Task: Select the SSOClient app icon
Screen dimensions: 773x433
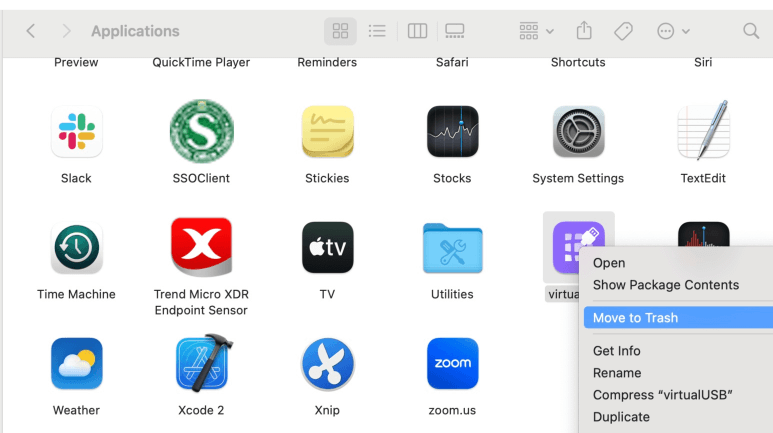Action: pyautogui.click(x=202, y=131)
